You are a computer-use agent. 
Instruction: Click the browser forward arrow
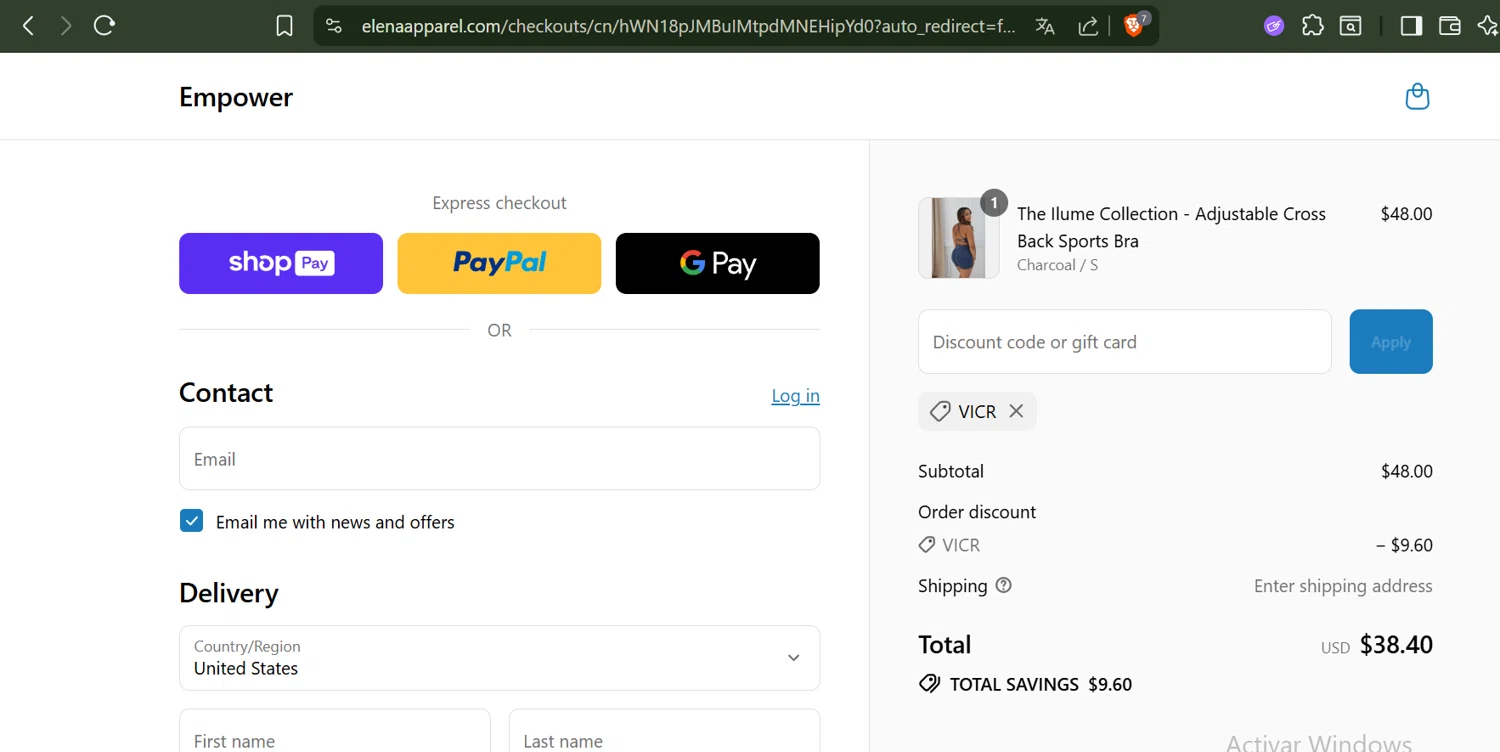pos(66,26)
